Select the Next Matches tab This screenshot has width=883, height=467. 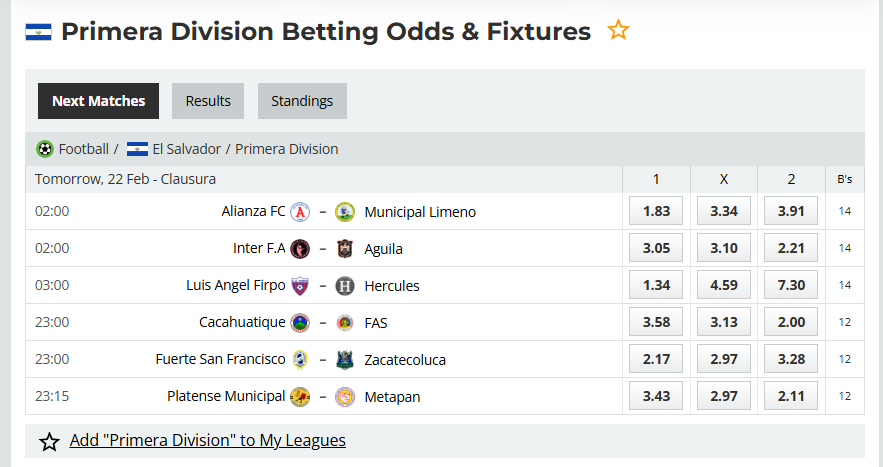pos(98,101)
